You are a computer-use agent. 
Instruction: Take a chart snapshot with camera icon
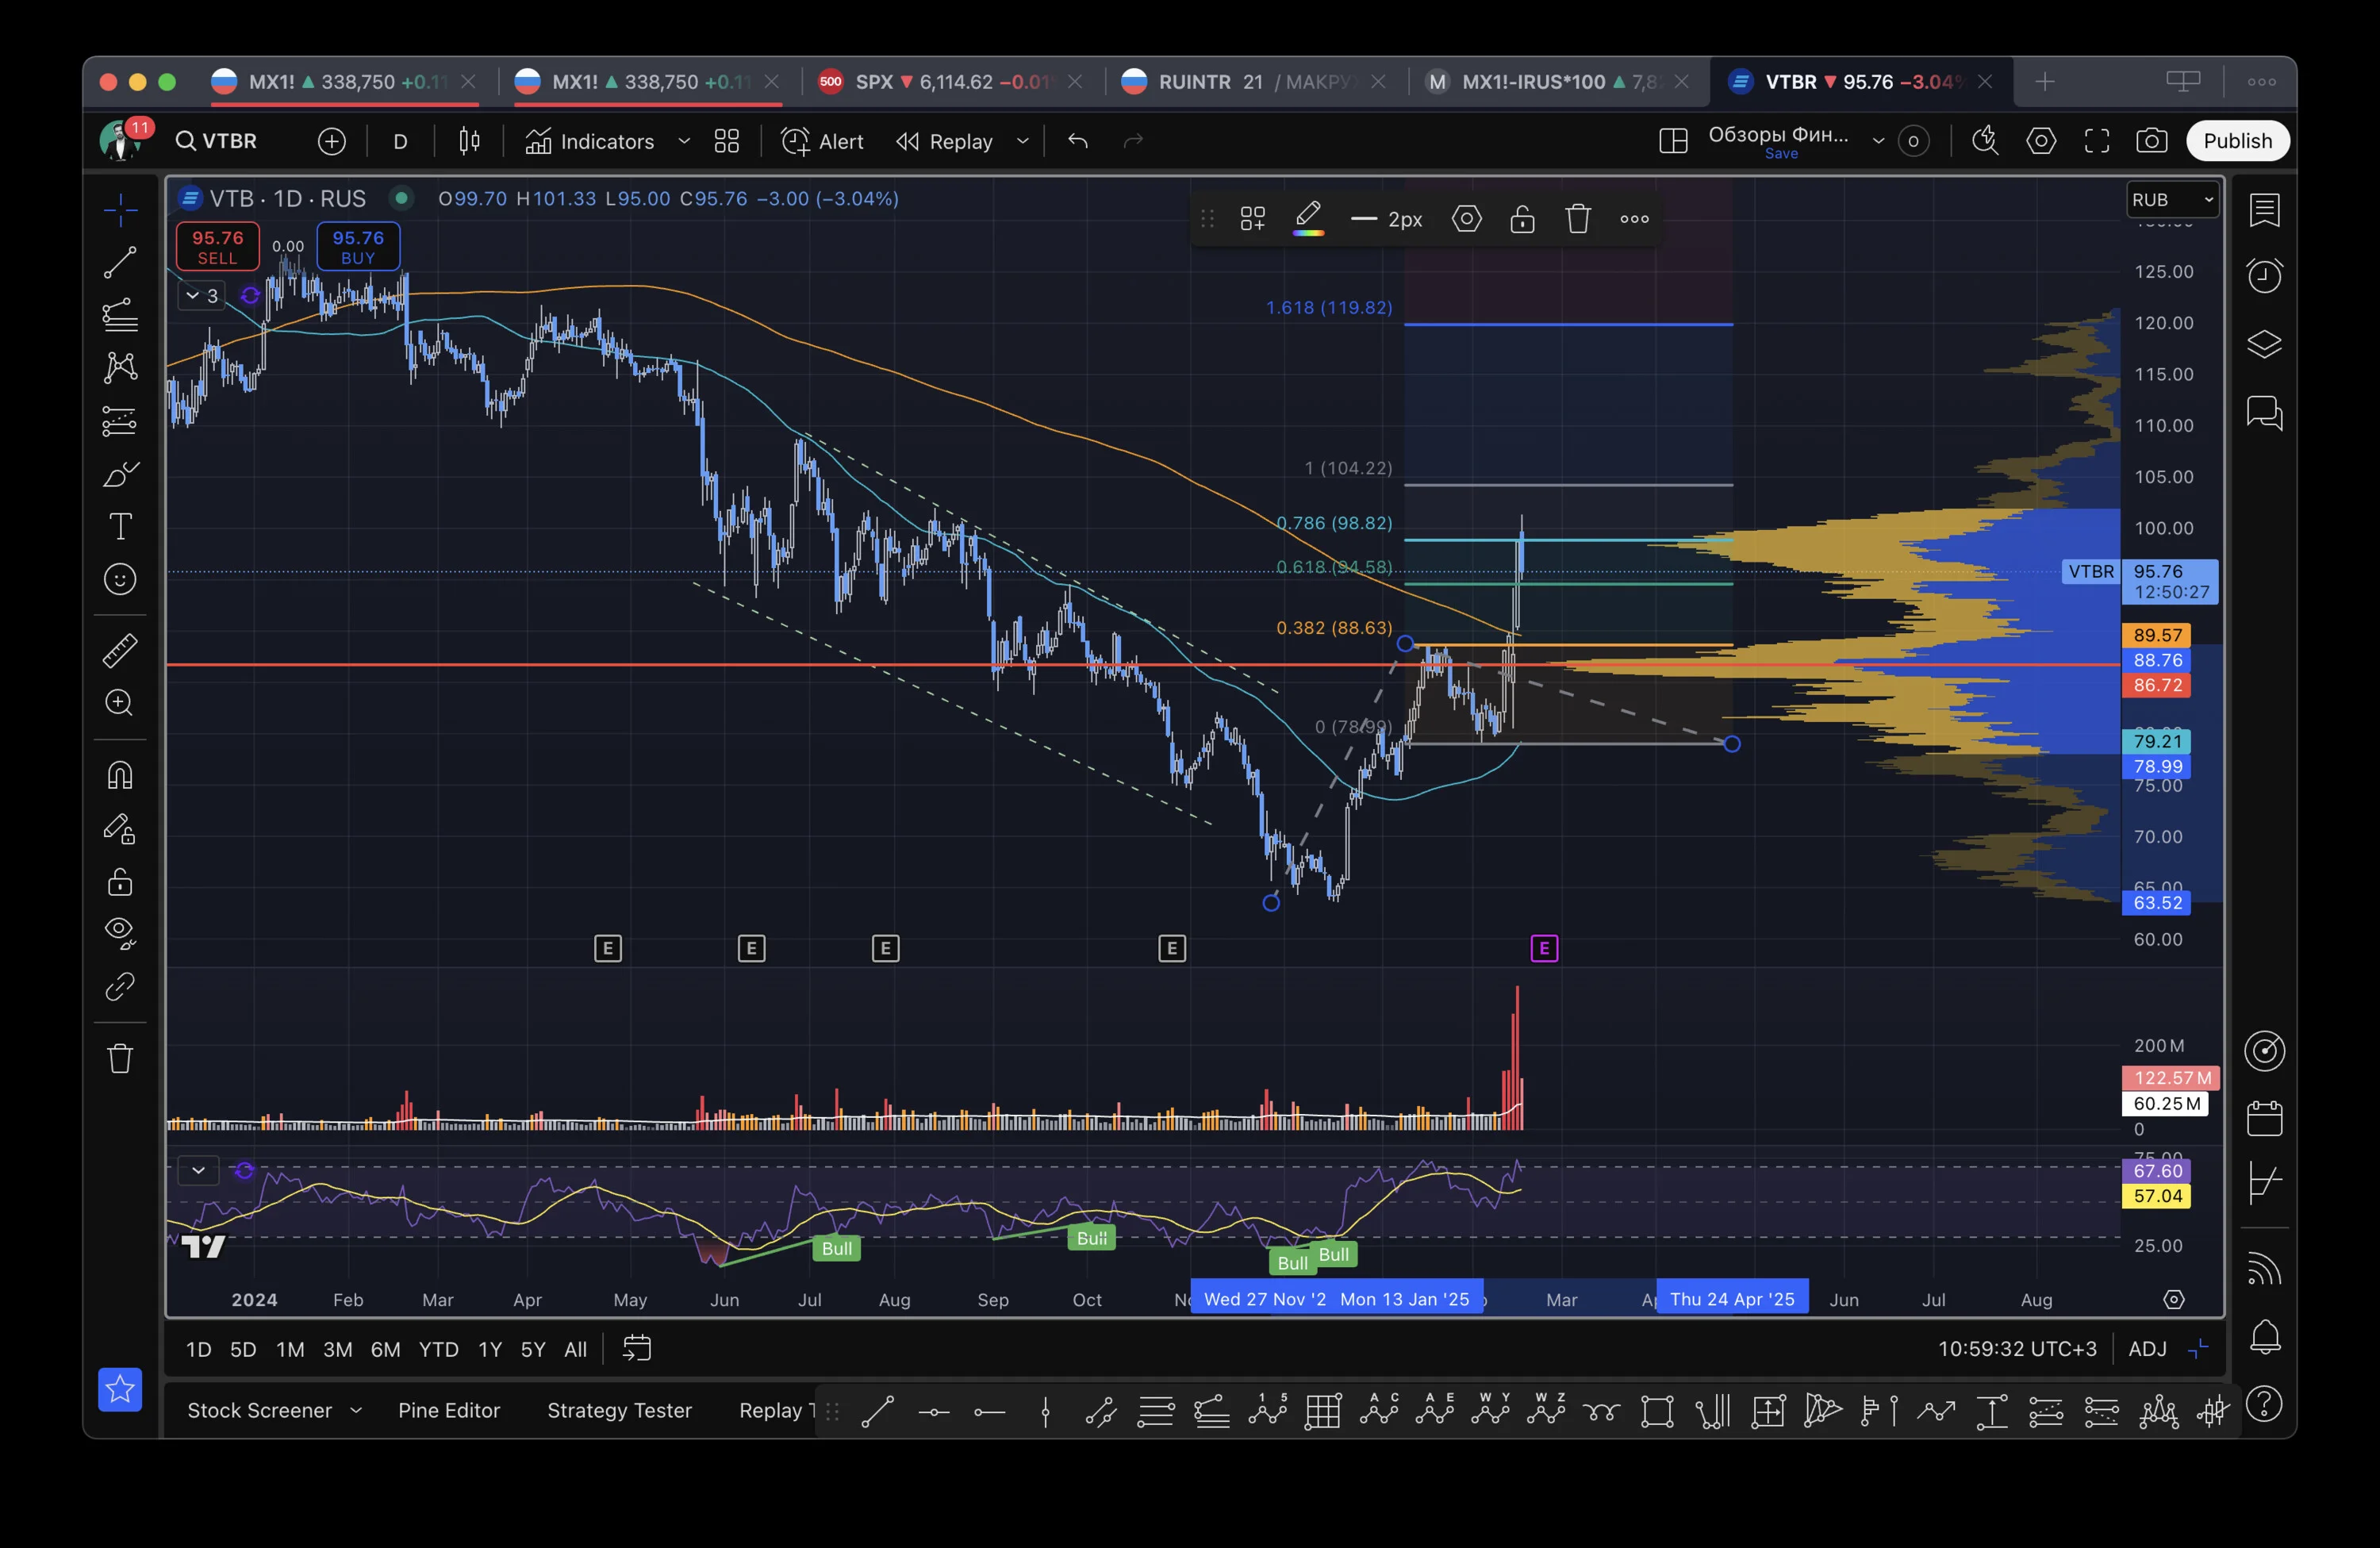coord(2152,141)
